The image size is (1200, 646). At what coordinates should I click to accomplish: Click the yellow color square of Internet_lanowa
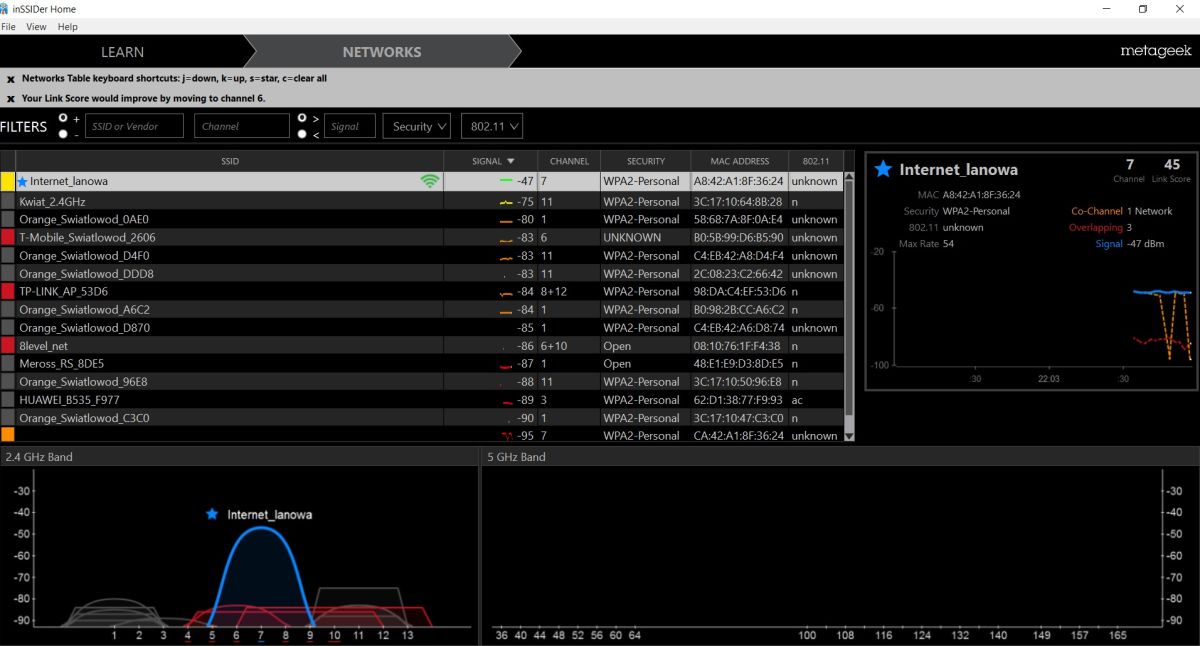(7, 182)
